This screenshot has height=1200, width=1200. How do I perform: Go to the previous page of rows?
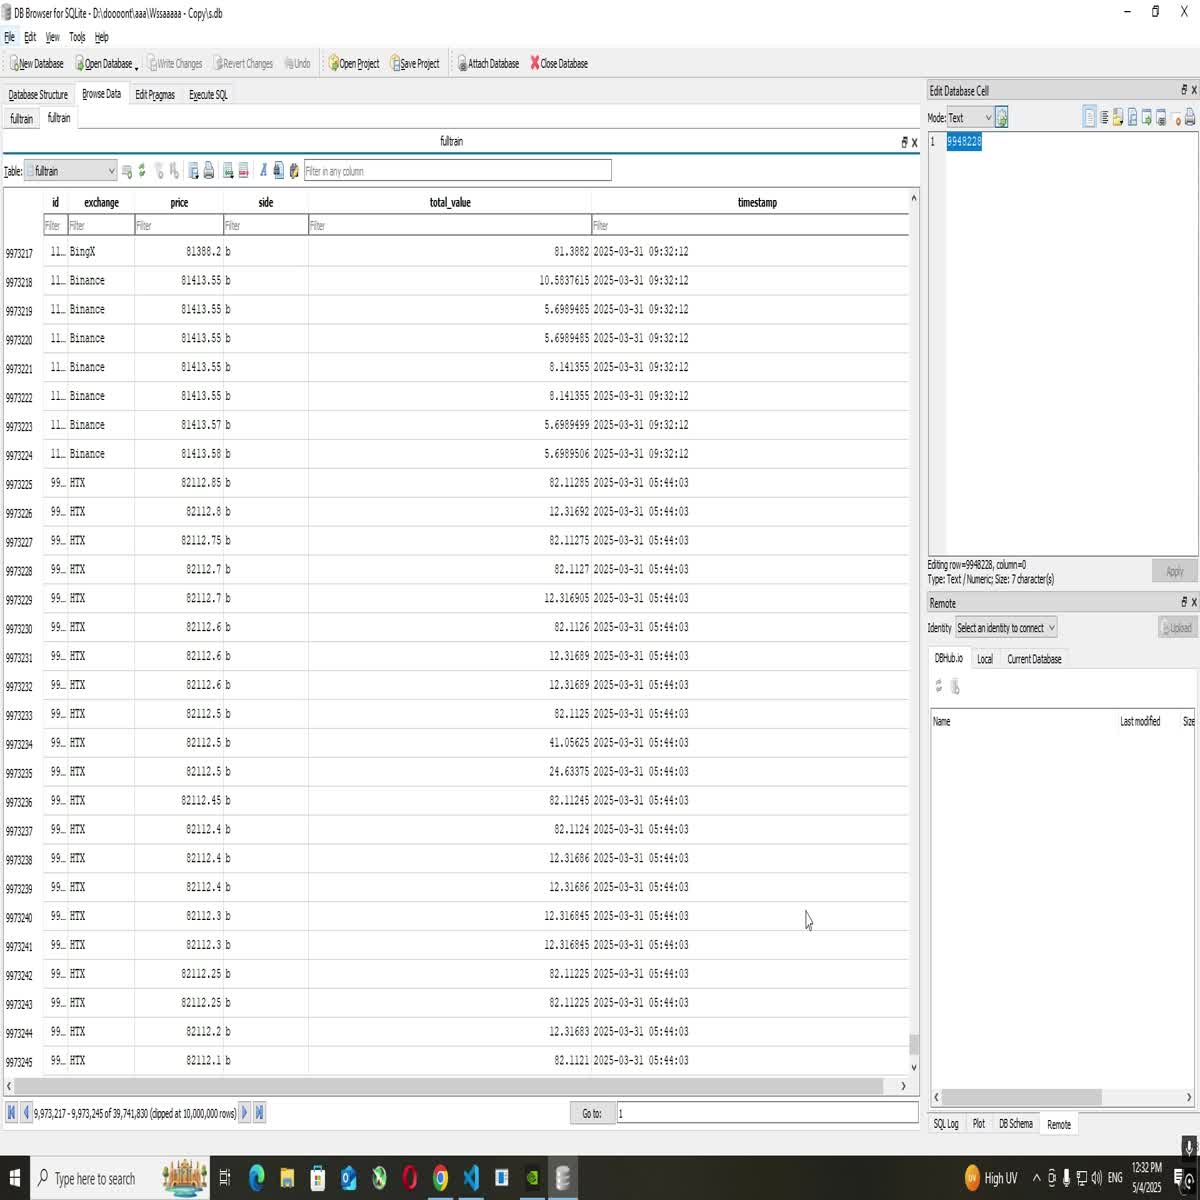[x=26, y=1112]
